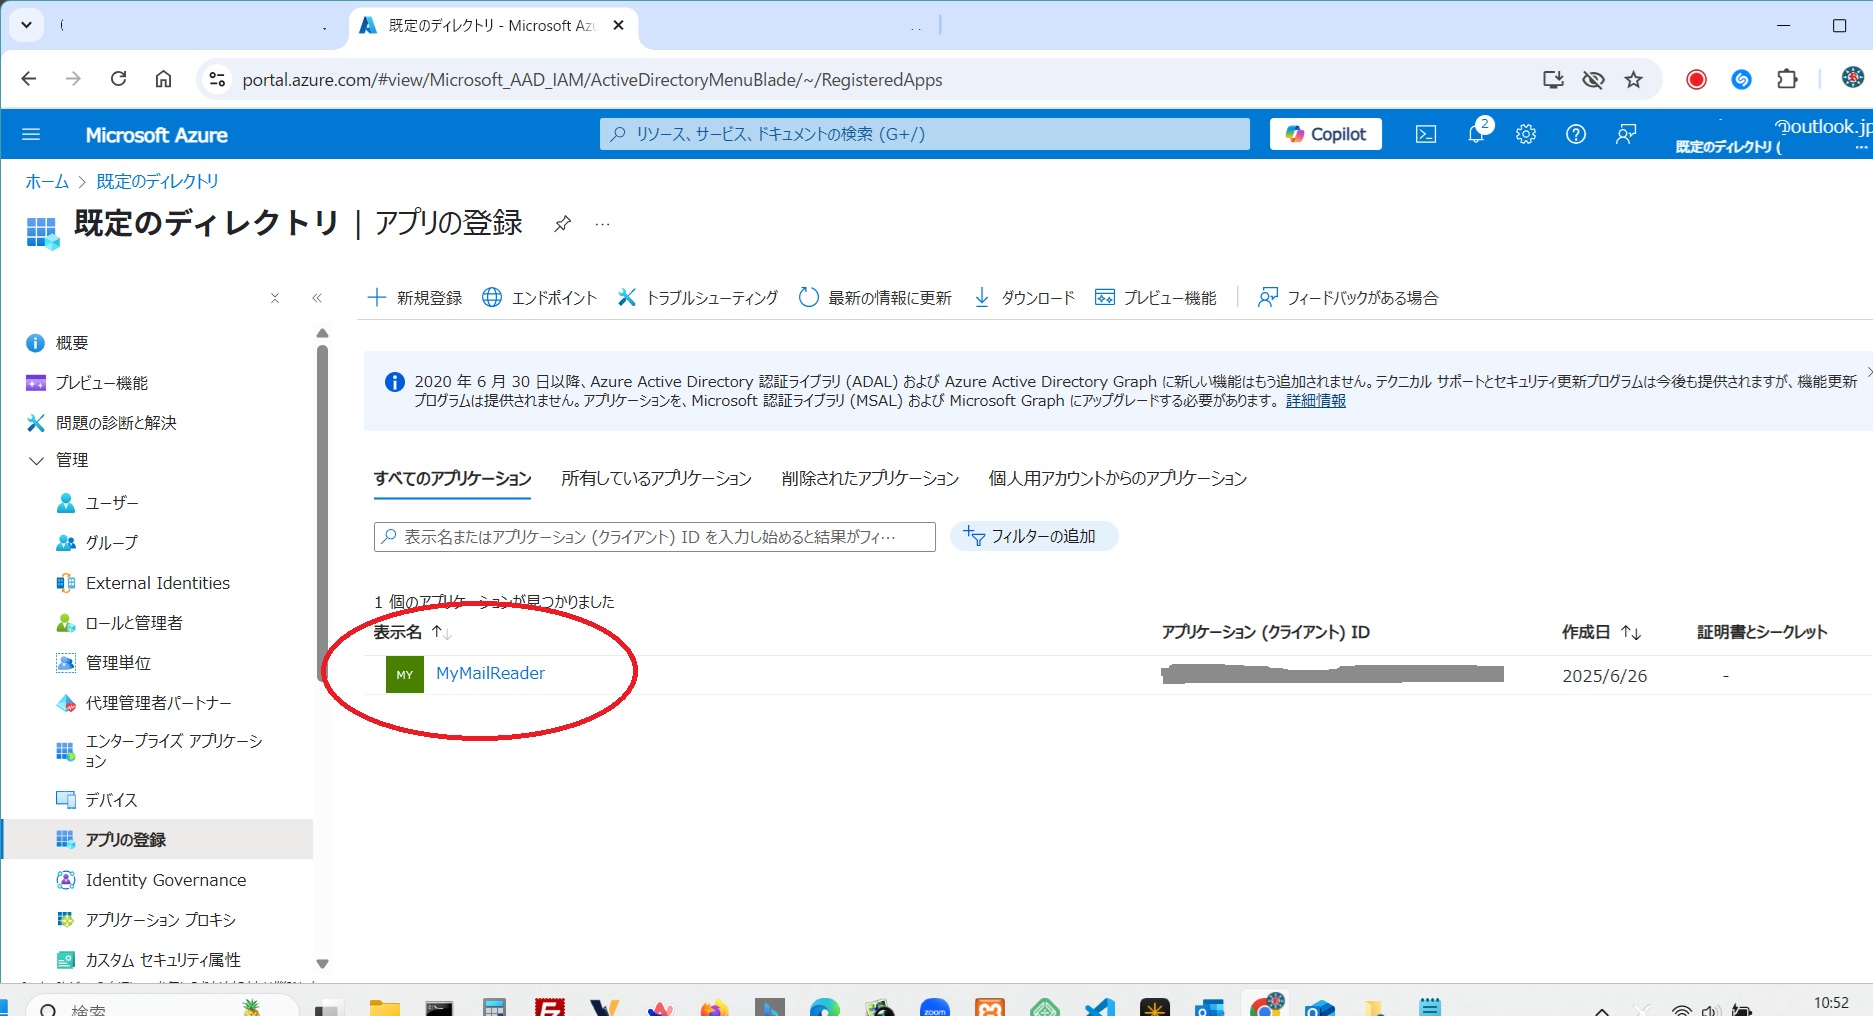Collapse the left navigation with the « chevron
Viewport: 1873px width, 1016px height.
(317, 297)
